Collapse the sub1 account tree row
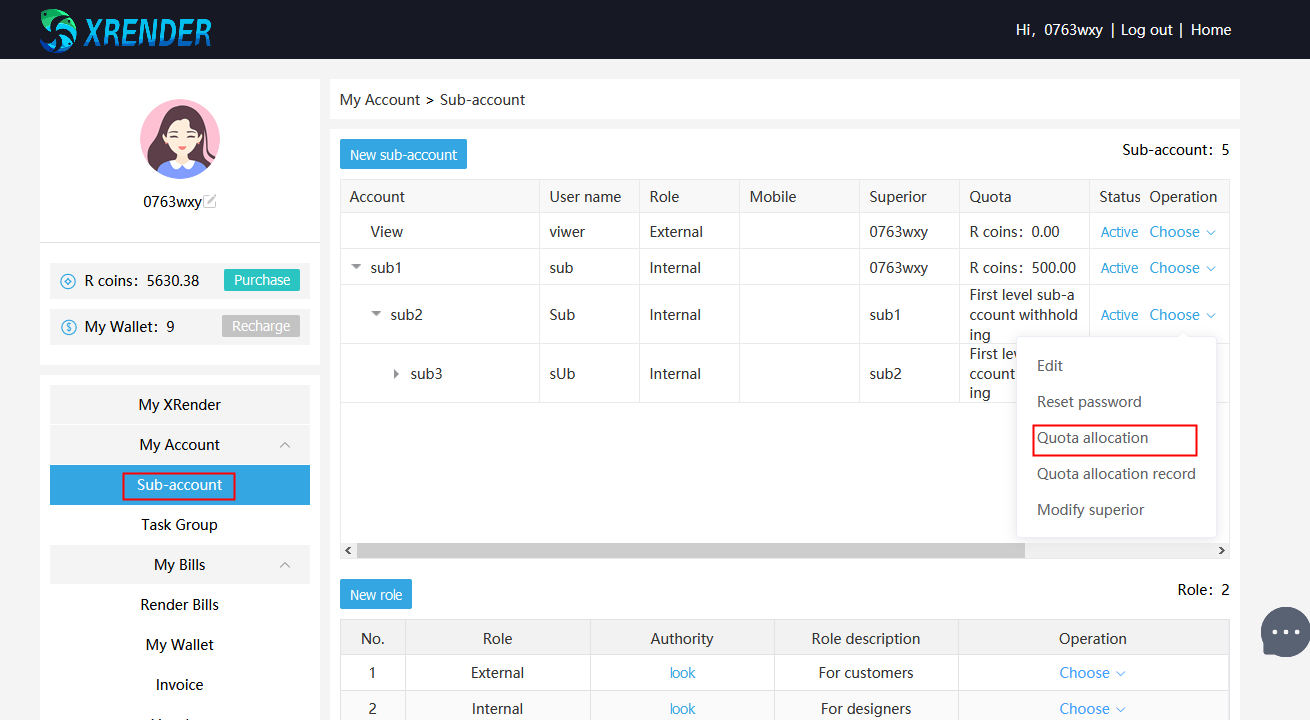 pyautogui.click(x=356, y=268)
